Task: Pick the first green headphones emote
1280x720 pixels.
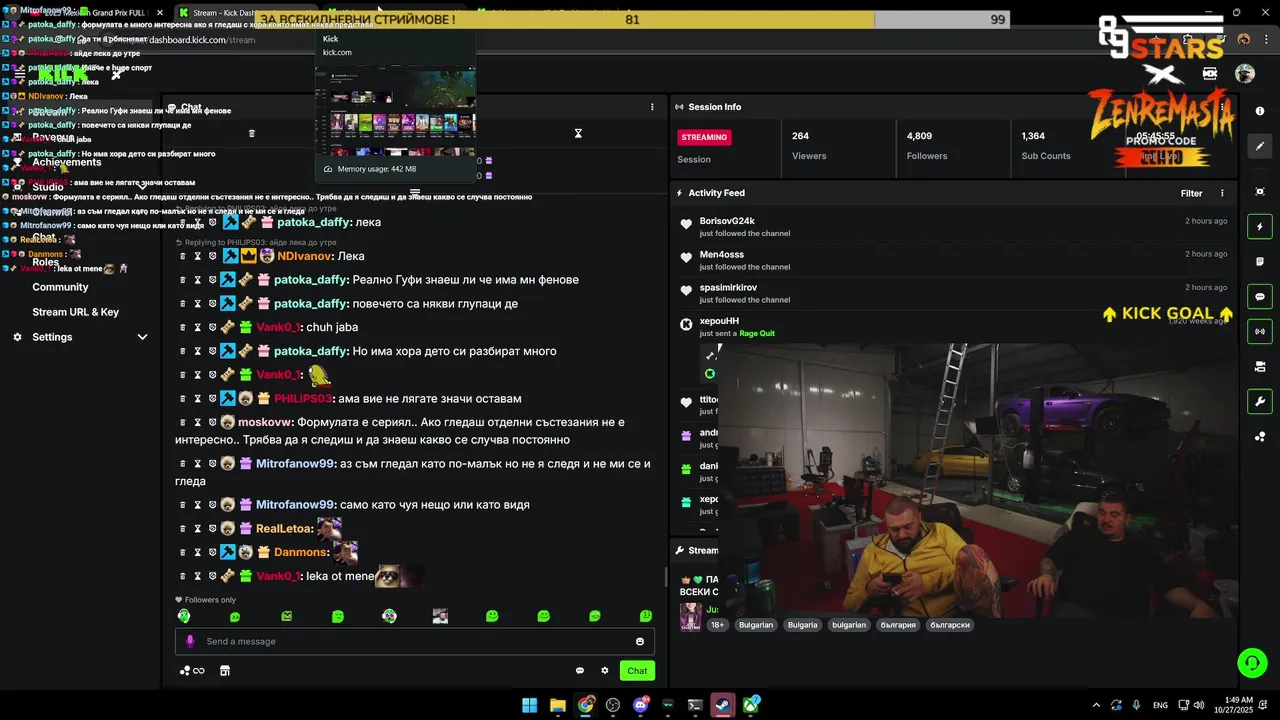Action: coord(184,616)
